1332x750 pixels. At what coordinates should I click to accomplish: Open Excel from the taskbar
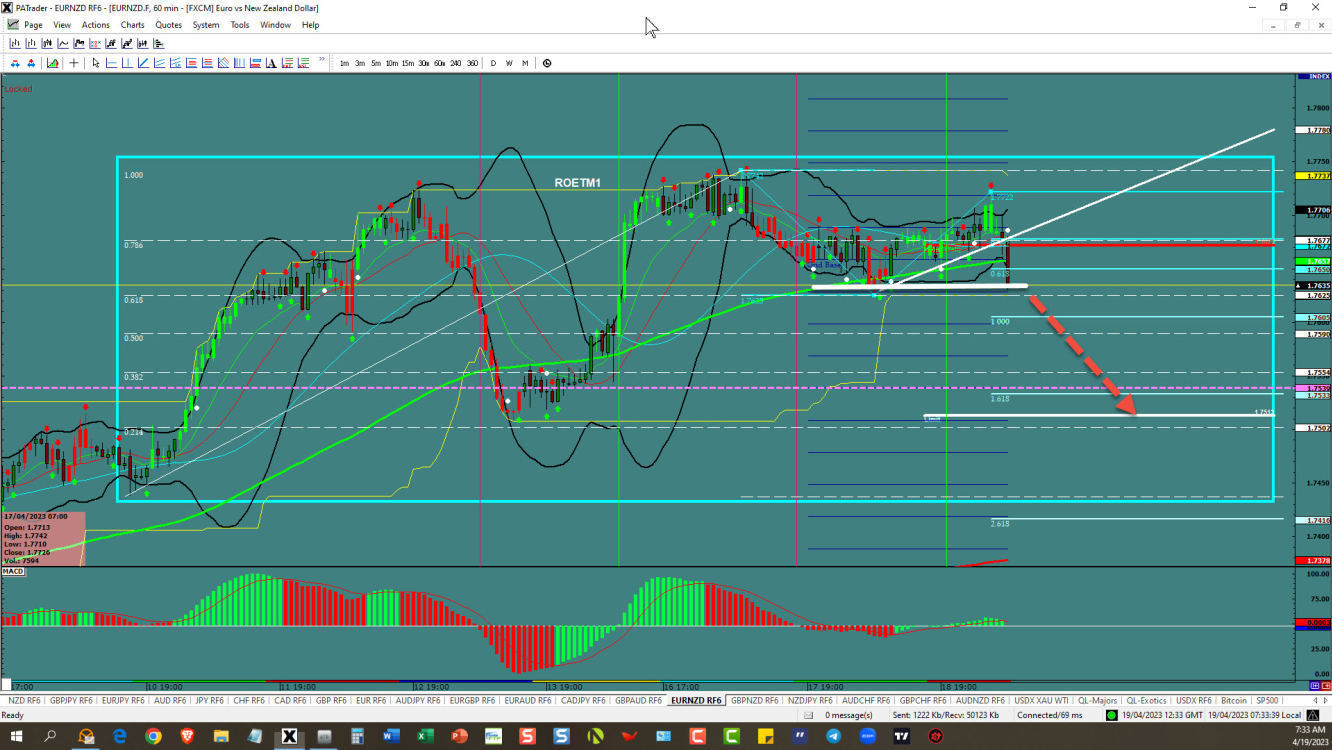point(425,737)
